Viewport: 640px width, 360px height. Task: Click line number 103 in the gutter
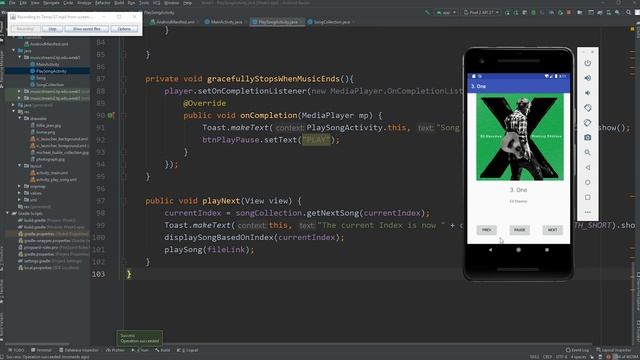tap(98, 274)
